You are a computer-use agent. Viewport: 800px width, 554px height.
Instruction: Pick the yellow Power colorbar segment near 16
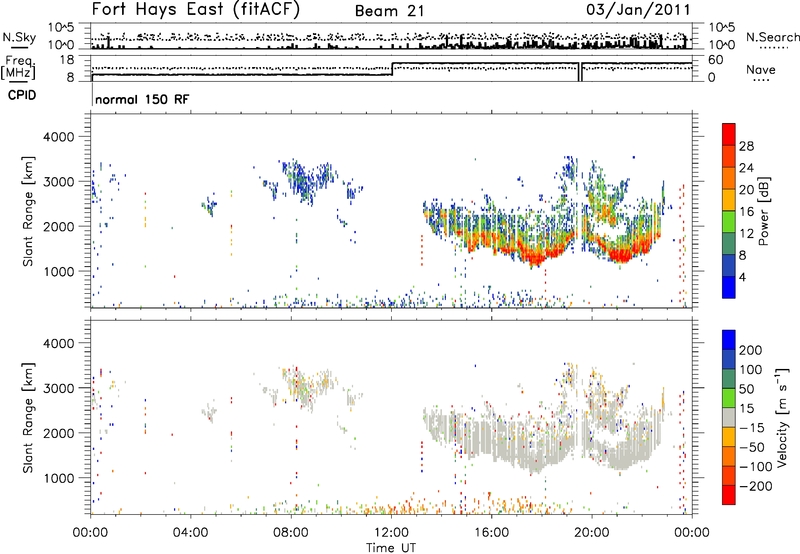(x=729, y=199)
